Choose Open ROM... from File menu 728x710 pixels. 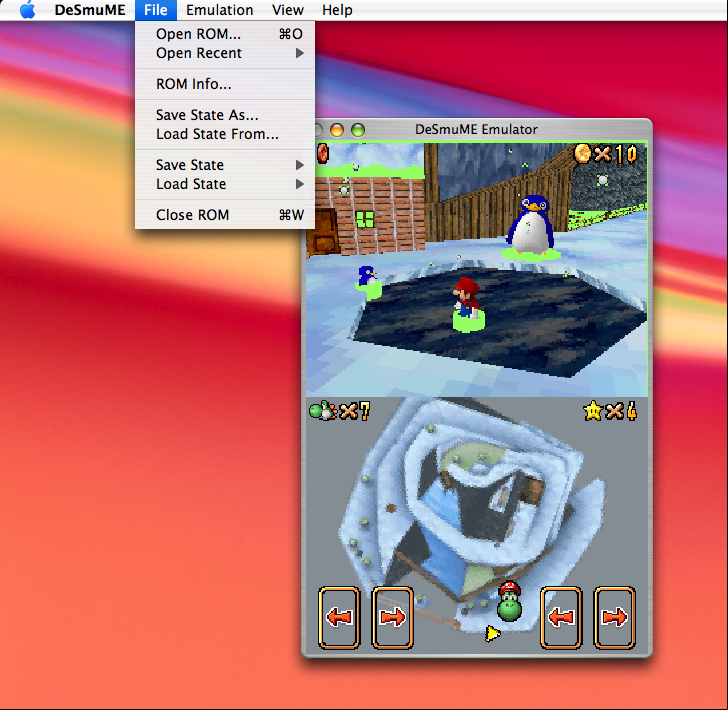pyautogui.click(x=225, y=34)
